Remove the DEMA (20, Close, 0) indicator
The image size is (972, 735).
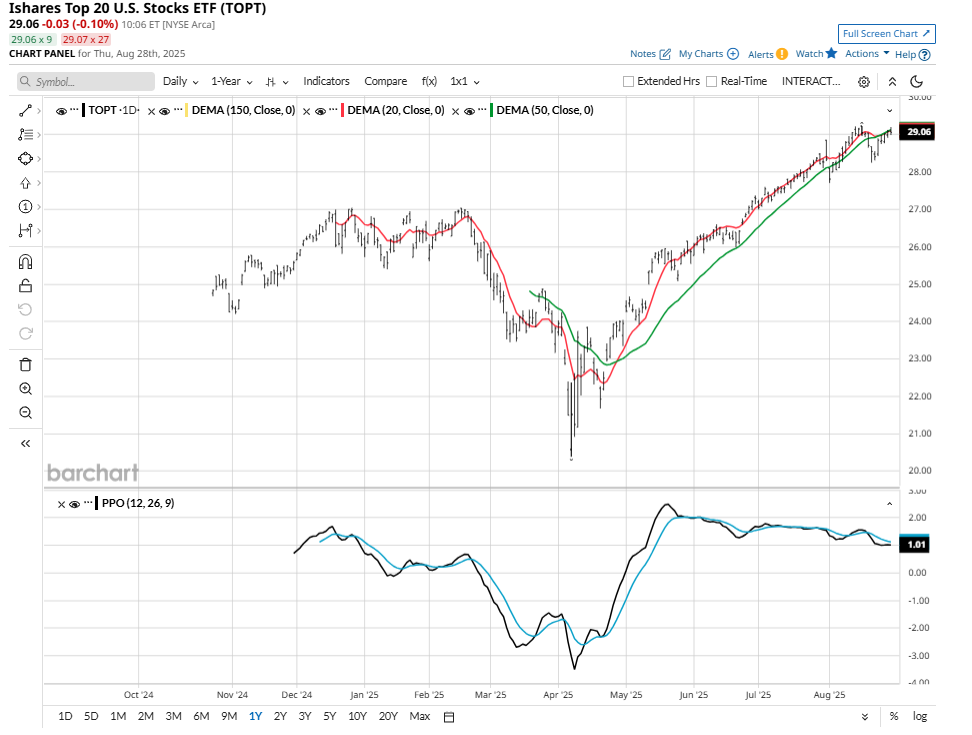click(306, 112)
